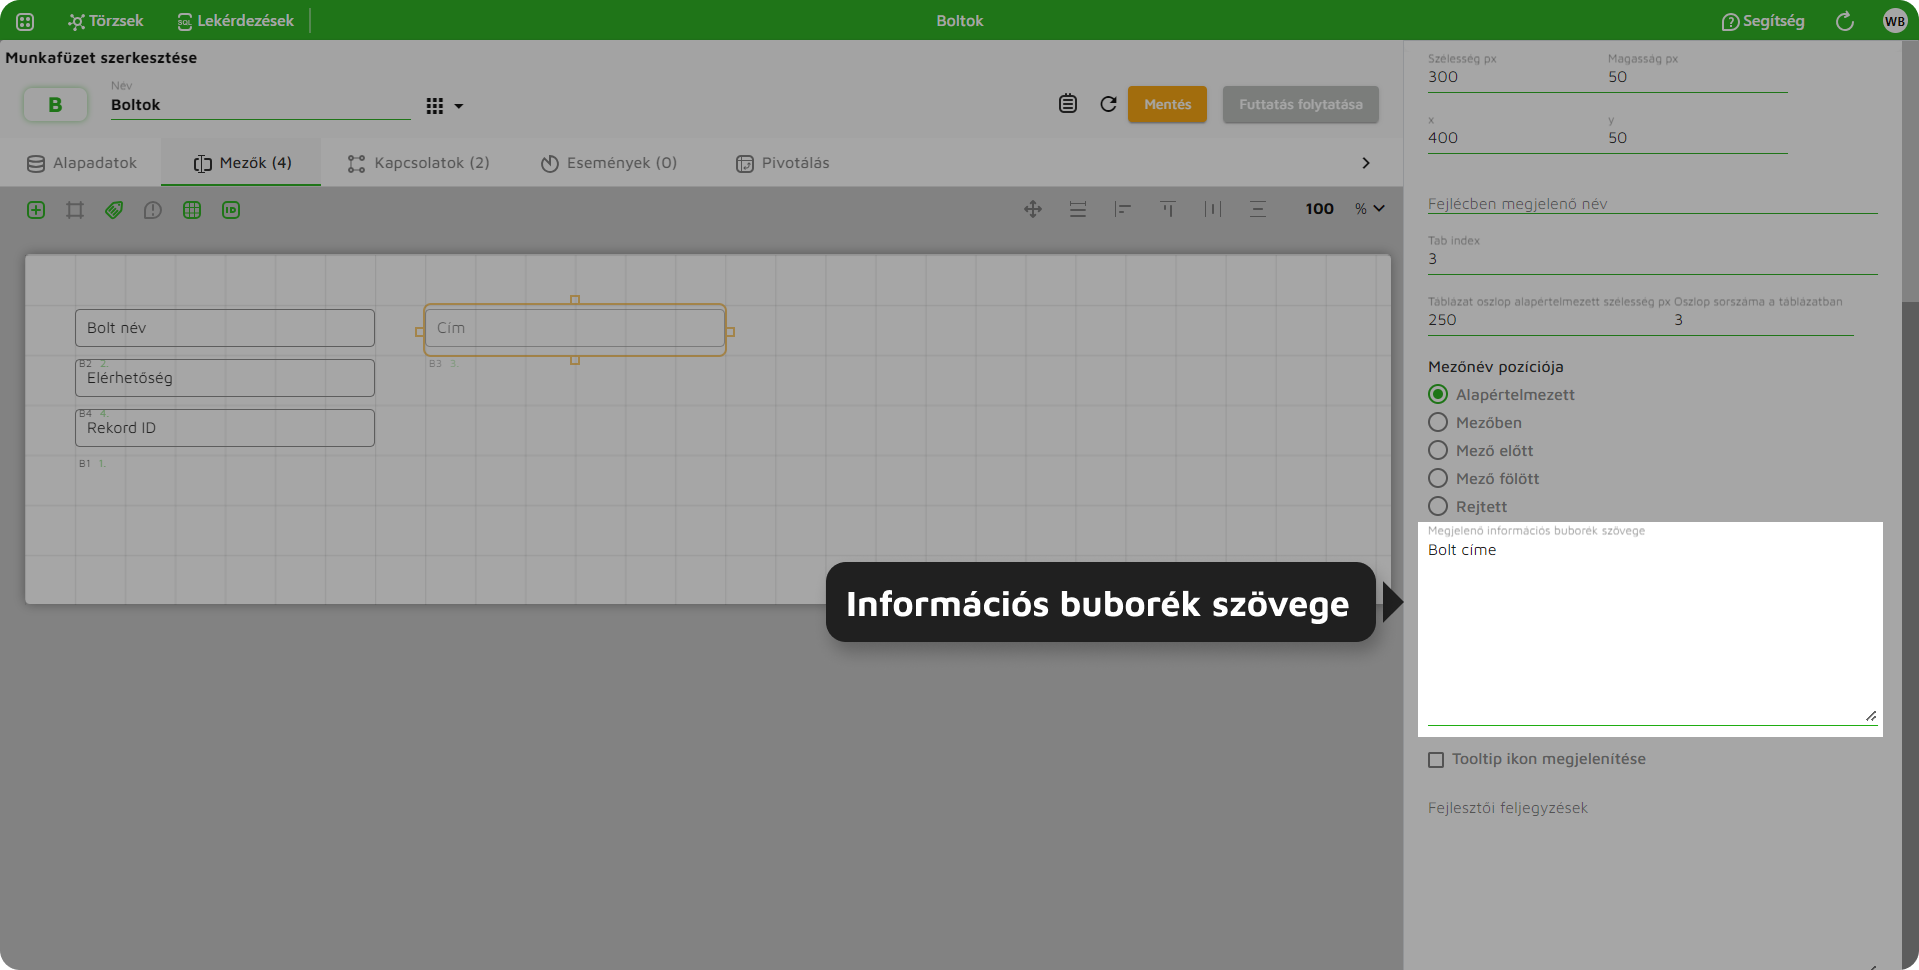
Task: Click the Futtatás folytatása button
Action: [1300, 104]
